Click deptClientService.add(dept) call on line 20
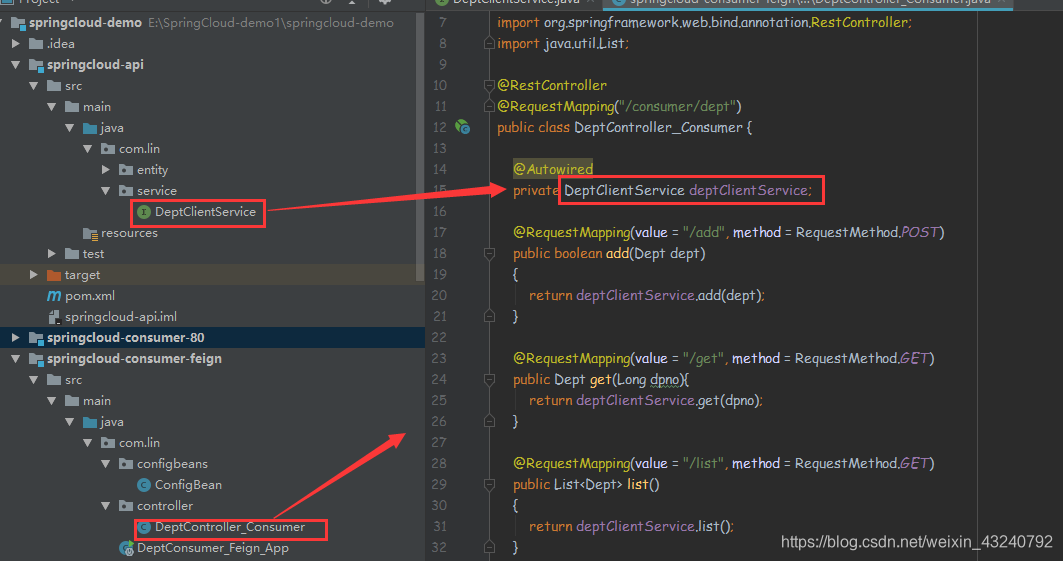Screen dimensions: 1063x561 [x=670, y=295]
